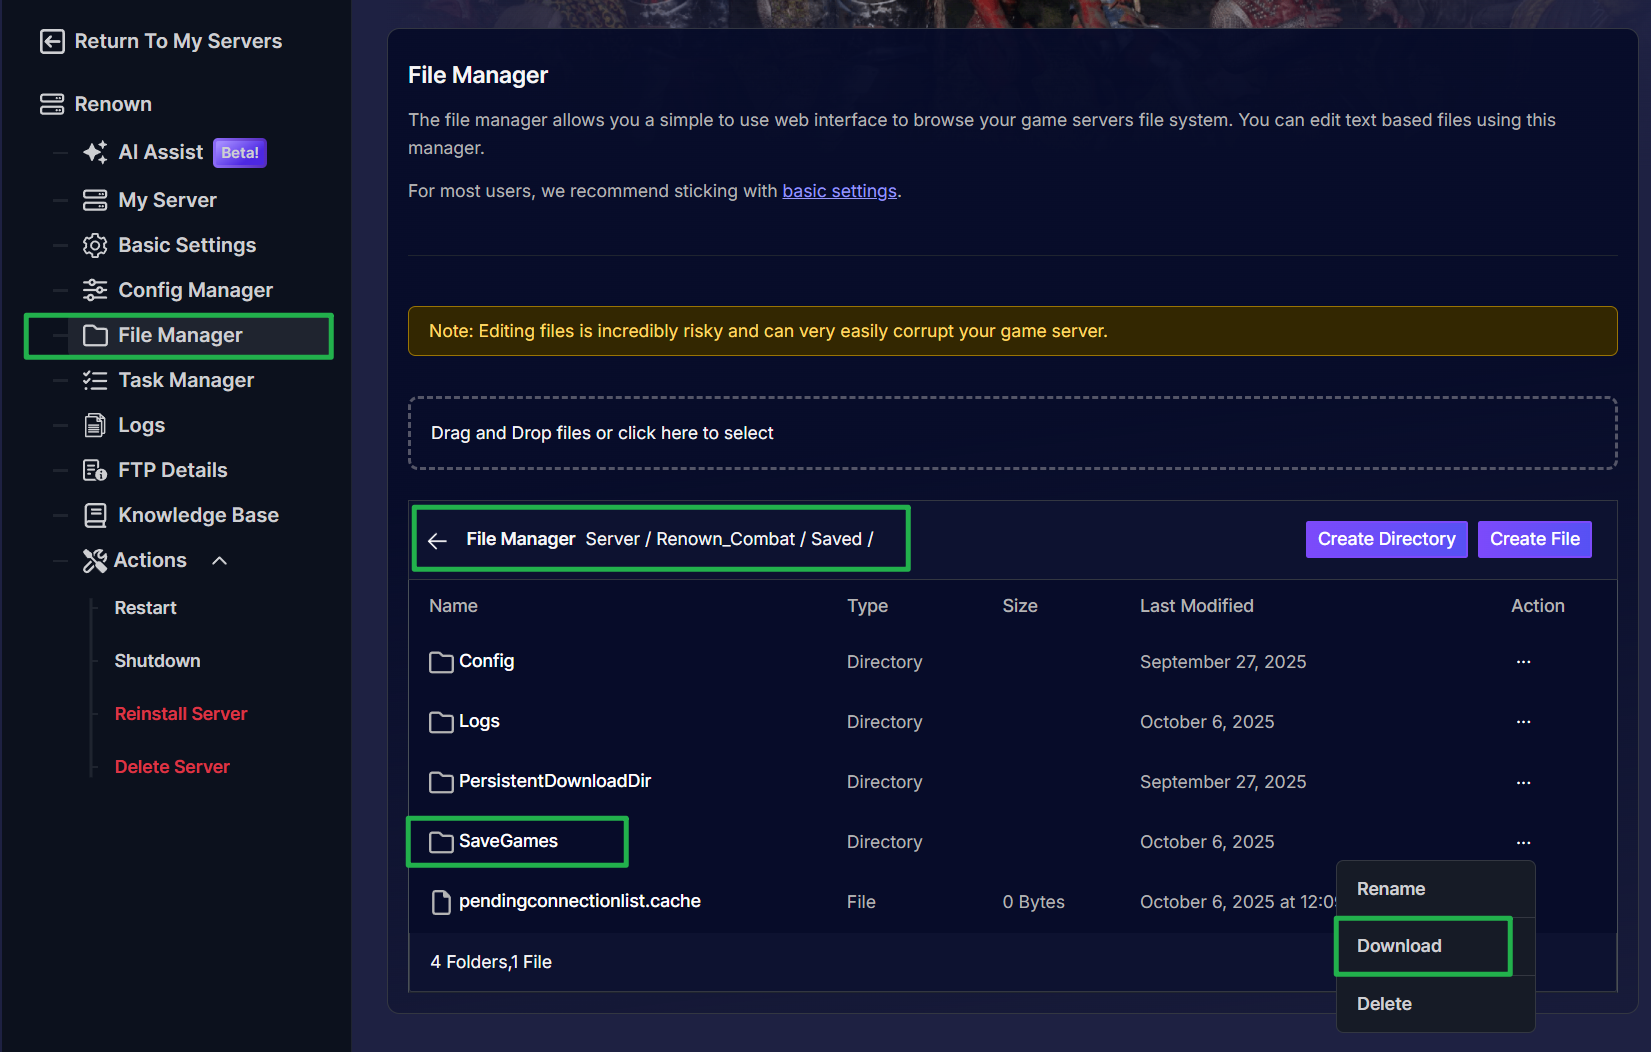The width and height of the screenshot is (1651, 1052).
Task: Click the drag and drop upload area
Action: pos(1012,433)
